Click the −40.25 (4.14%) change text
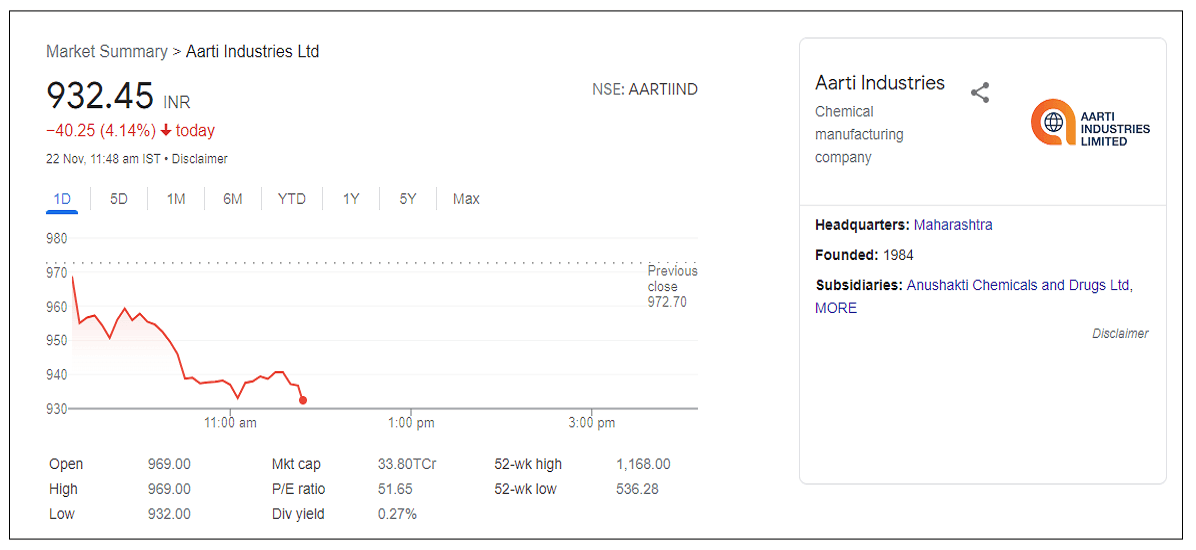The image size is (1196, 550). [101, 130]
